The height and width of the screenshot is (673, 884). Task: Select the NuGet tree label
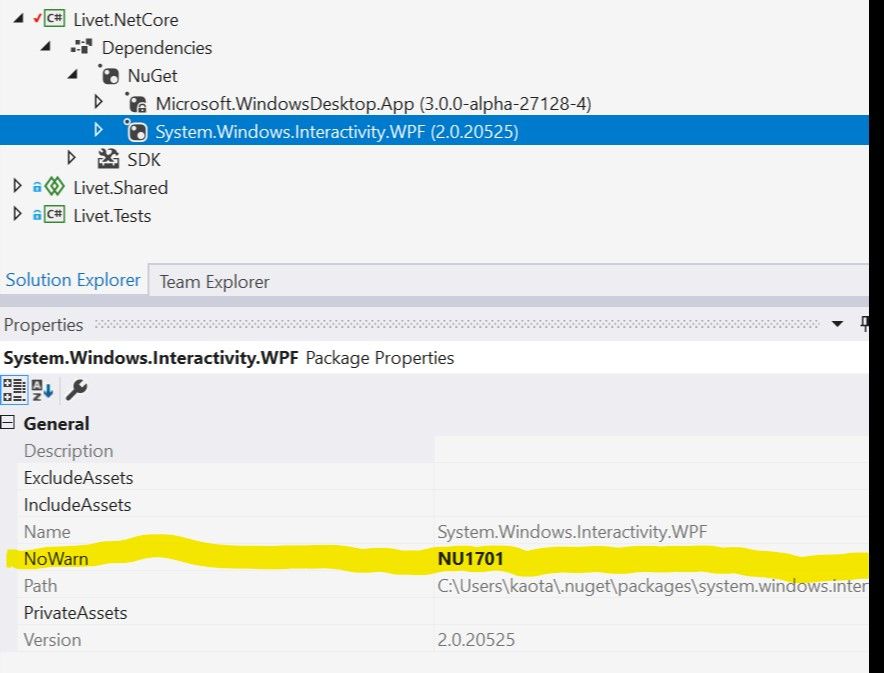pyautogui.click(x=152, y=76)
